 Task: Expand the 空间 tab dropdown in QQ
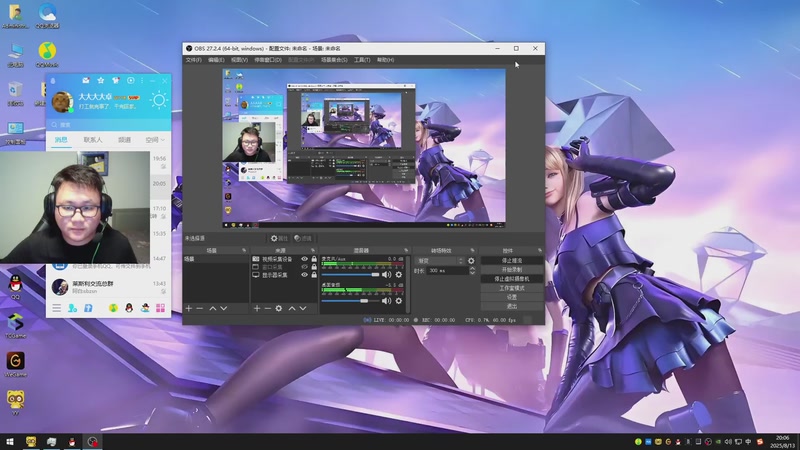click(x=162, y=140)
